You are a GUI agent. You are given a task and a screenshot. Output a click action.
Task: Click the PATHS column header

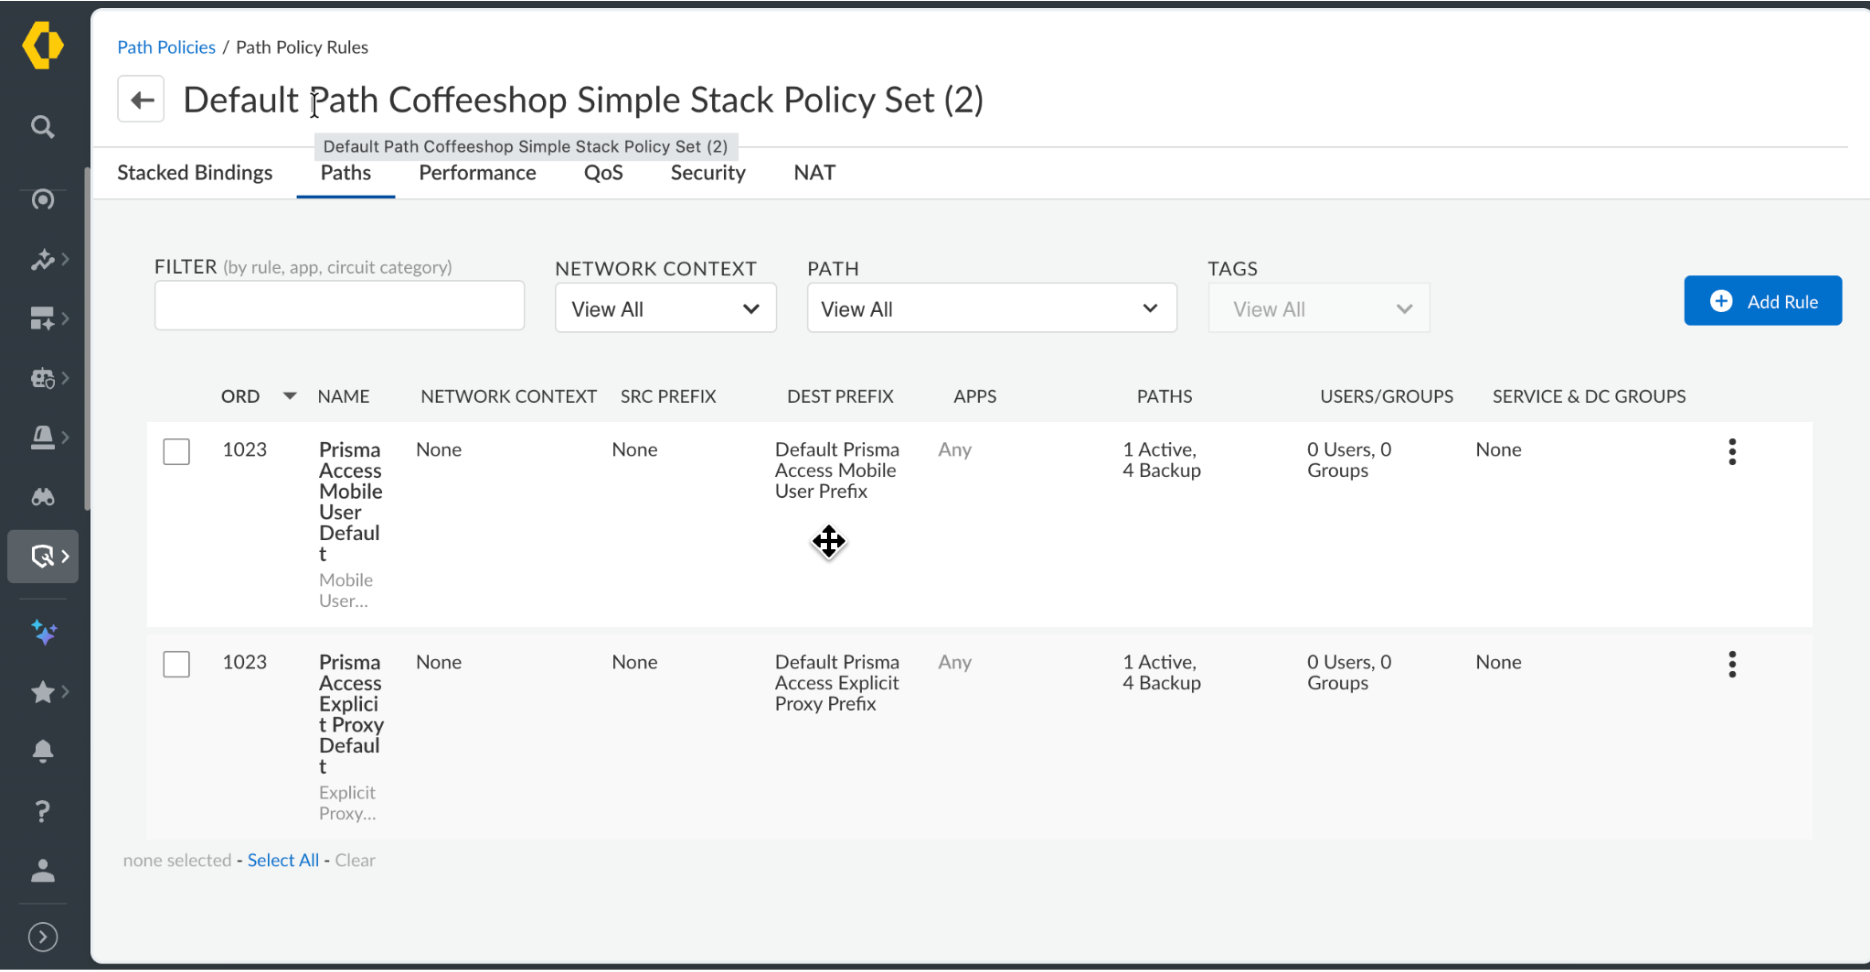tap(1164, 396)
